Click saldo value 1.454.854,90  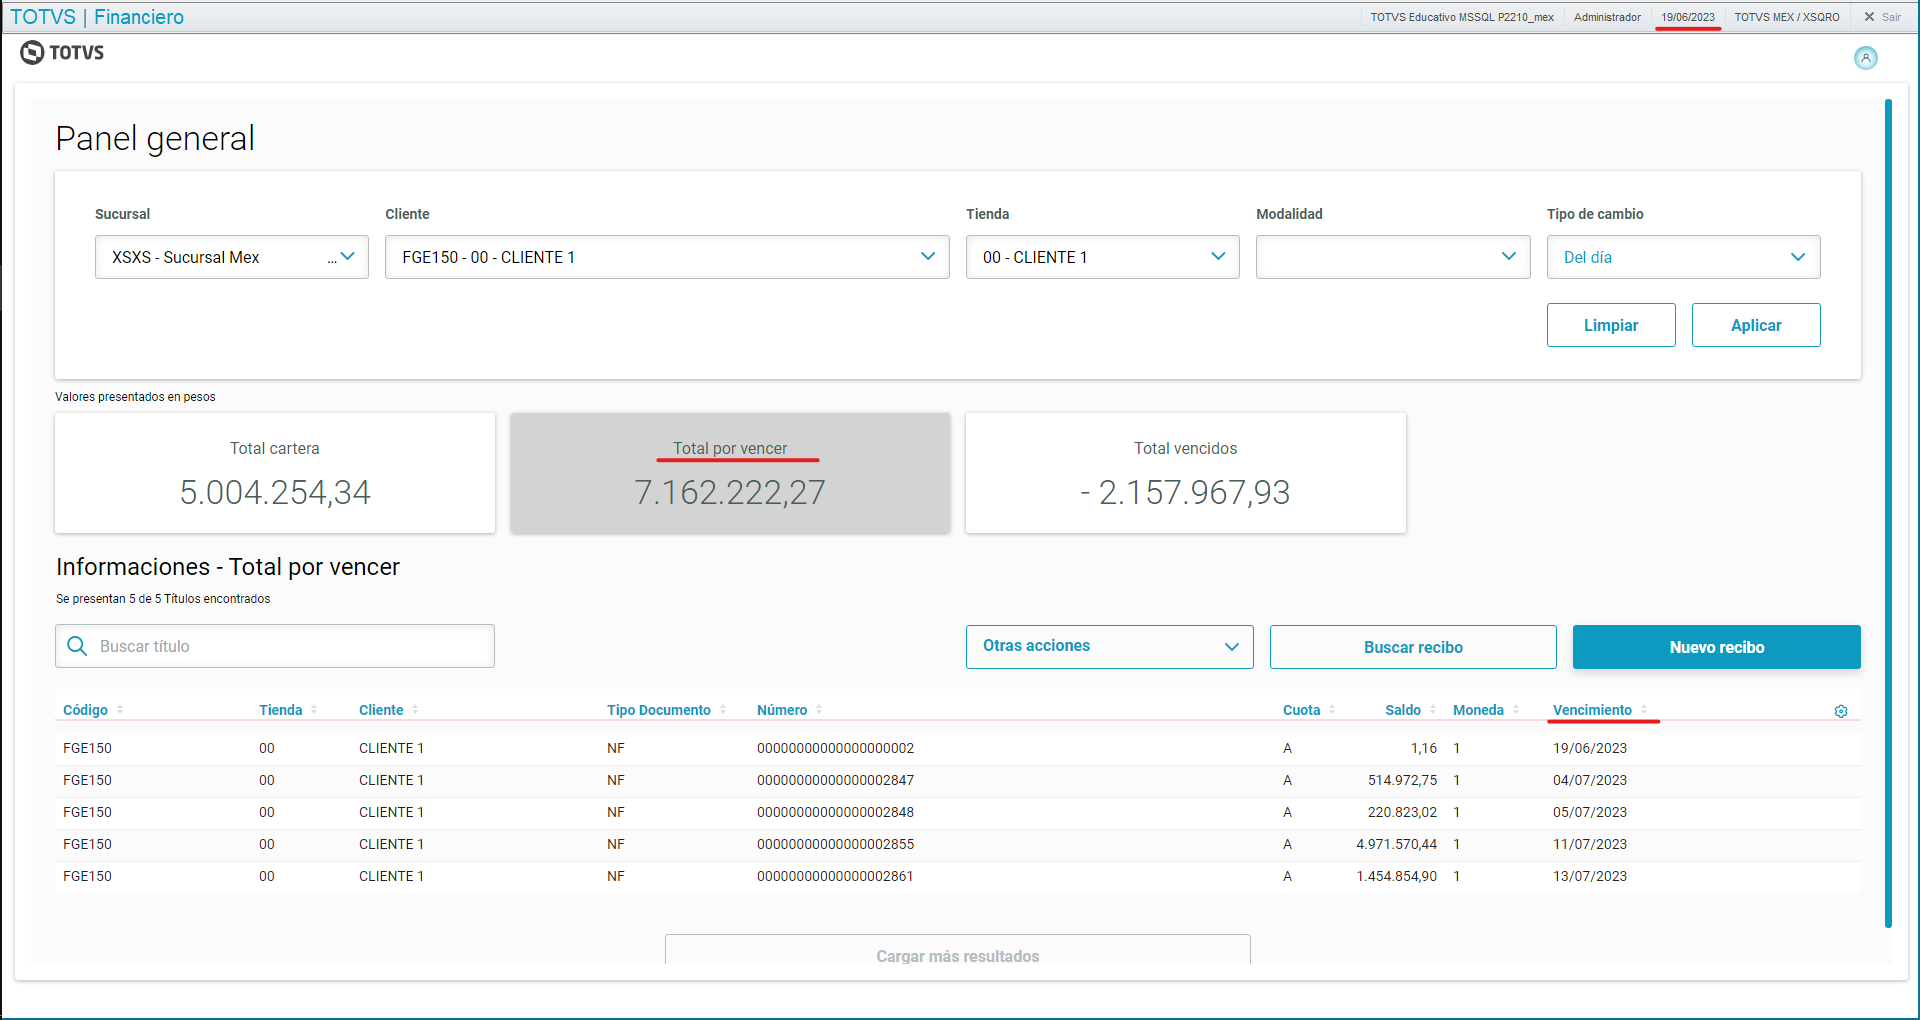point(1396,876)
